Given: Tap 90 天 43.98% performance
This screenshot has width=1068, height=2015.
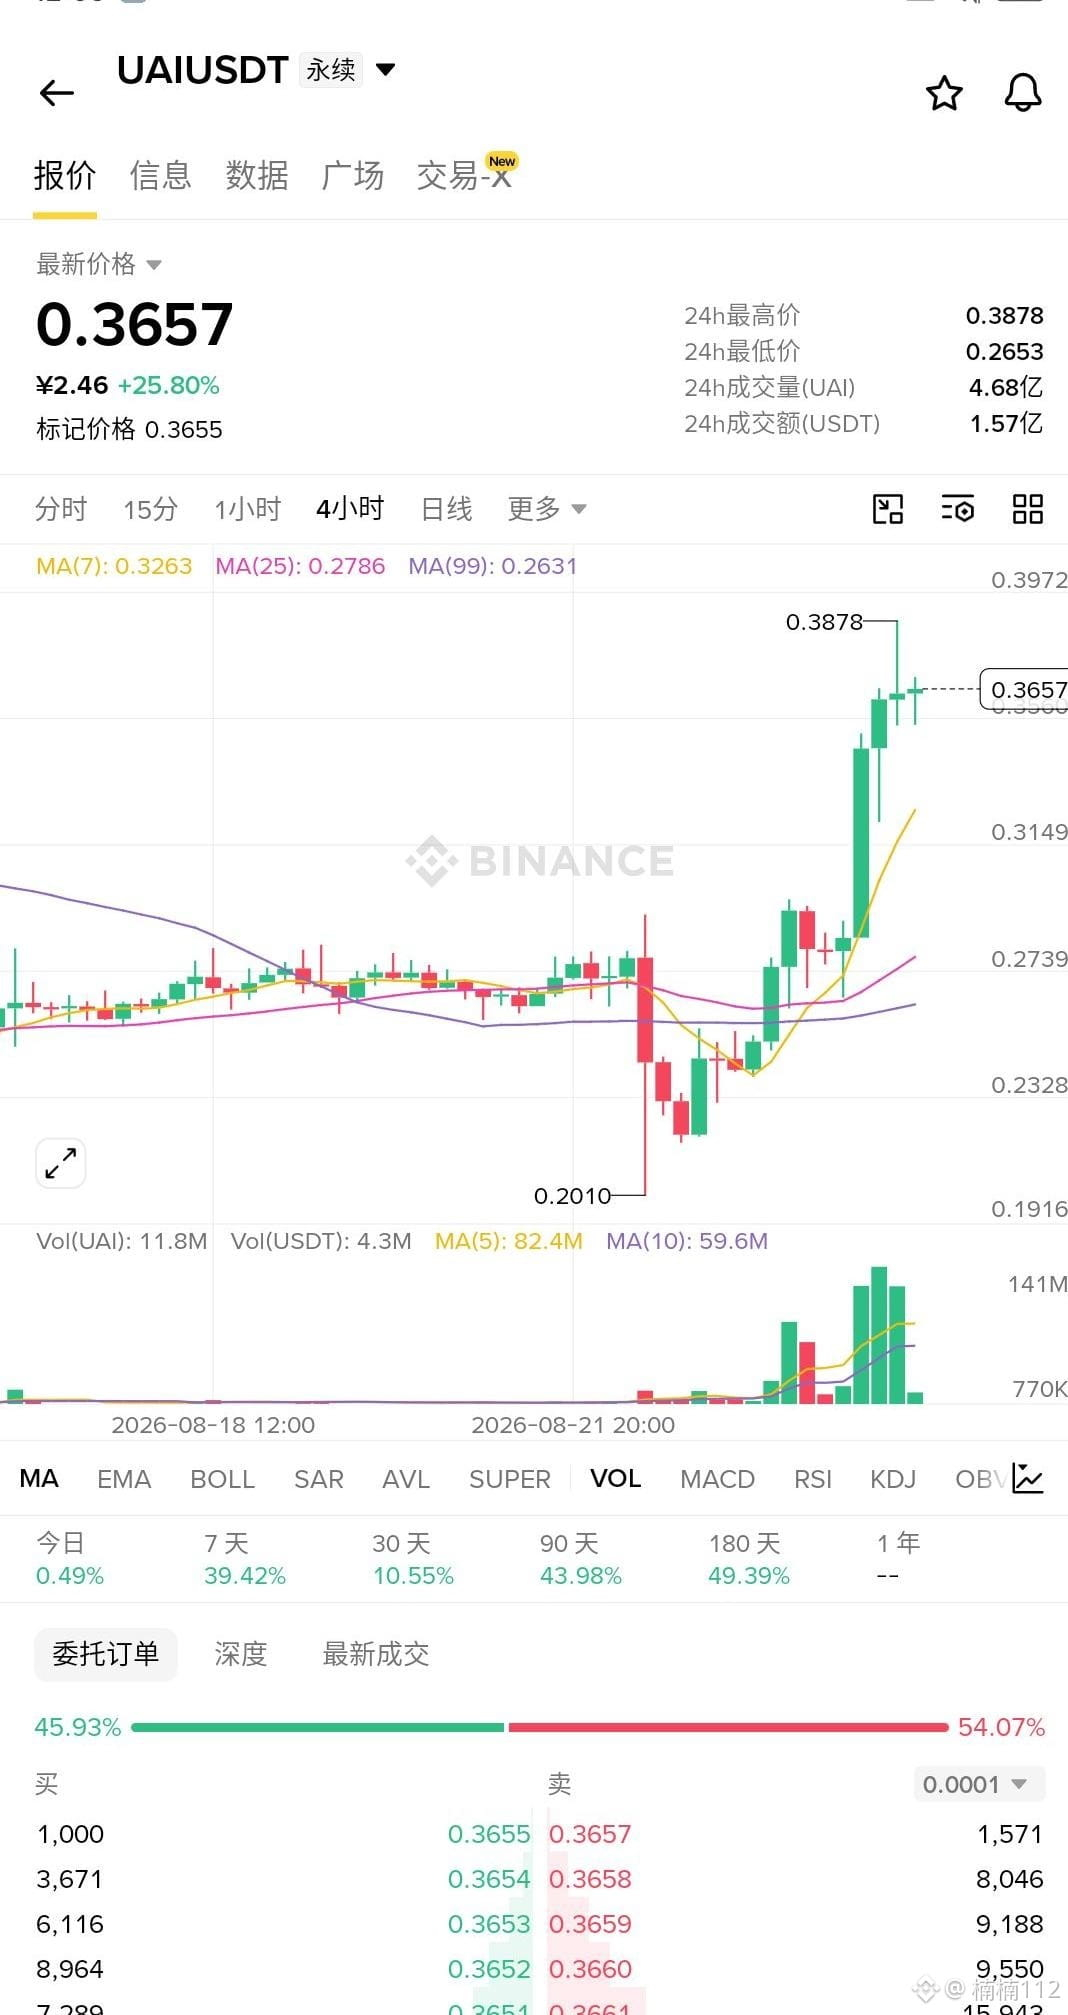Looking at the screenshot, I should coord(581,1559).
